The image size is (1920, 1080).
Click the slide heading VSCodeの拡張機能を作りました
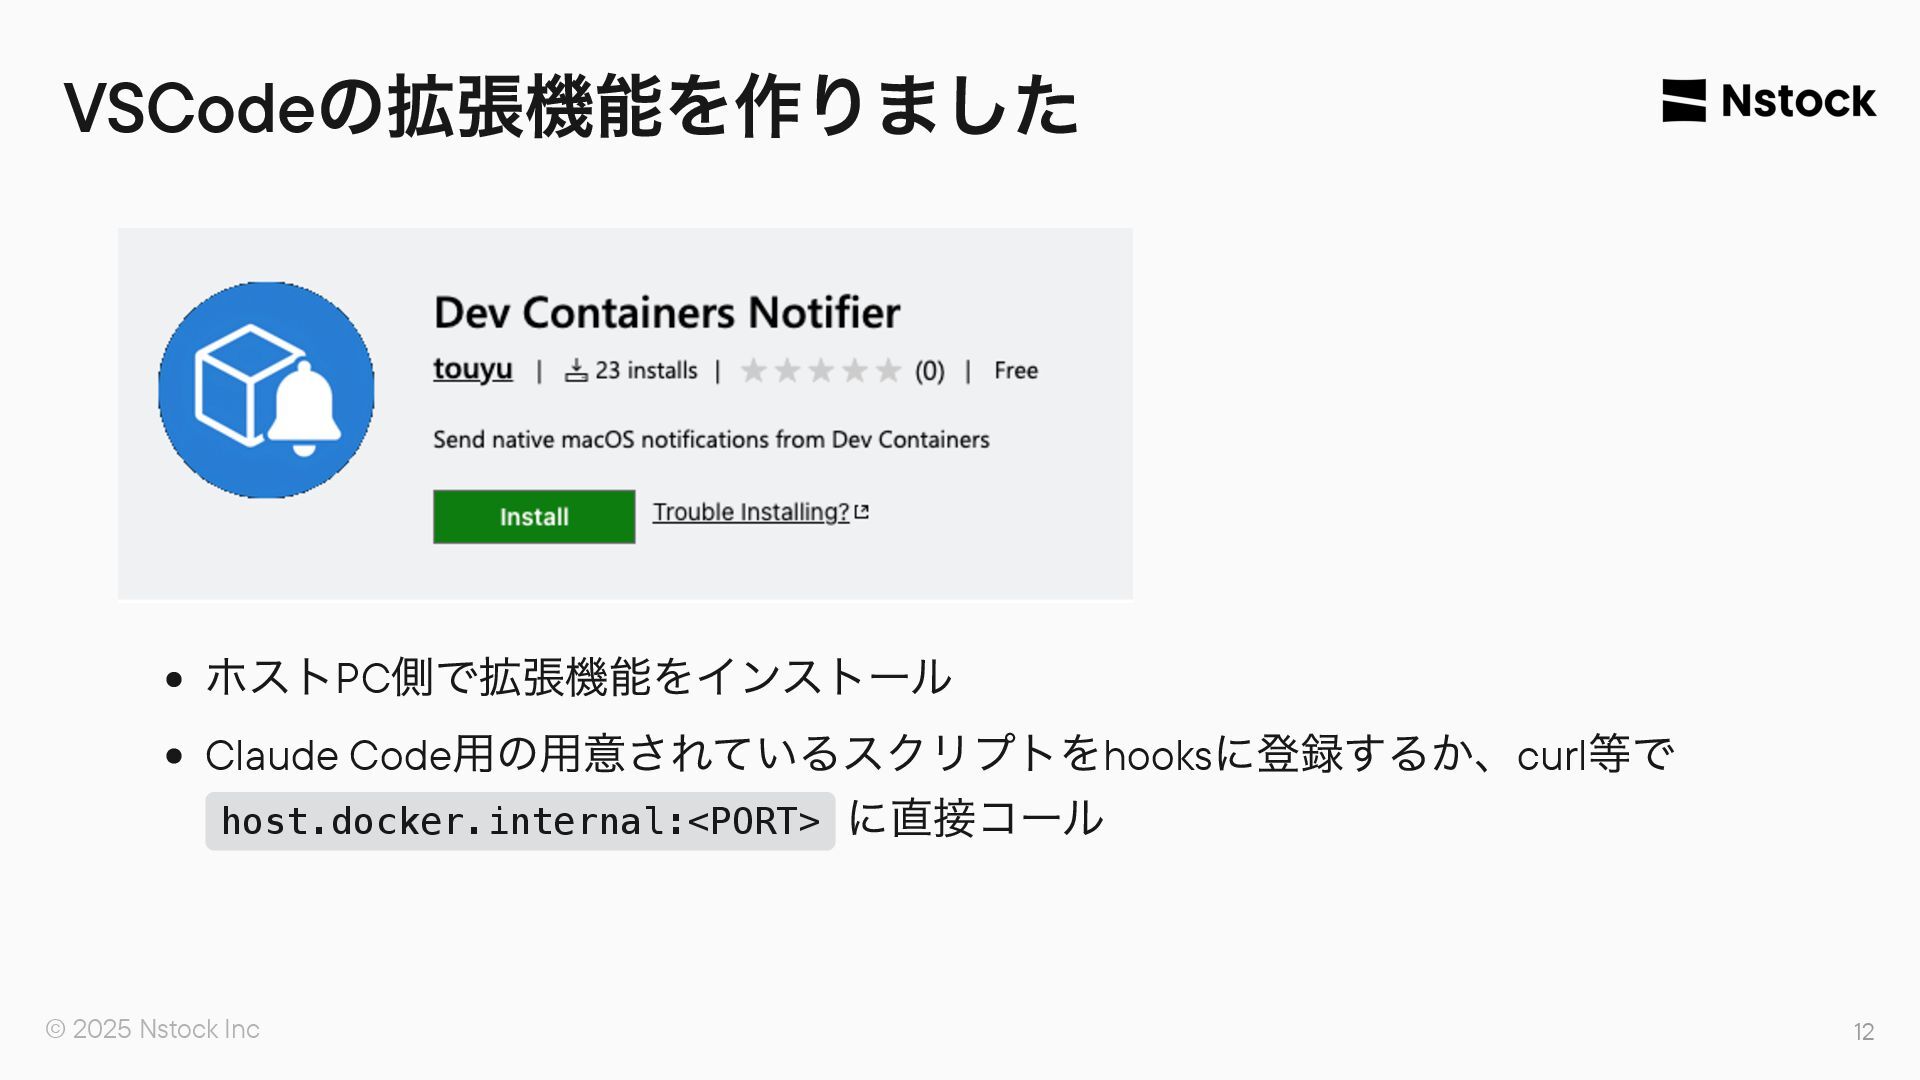[x=571, y=105]
